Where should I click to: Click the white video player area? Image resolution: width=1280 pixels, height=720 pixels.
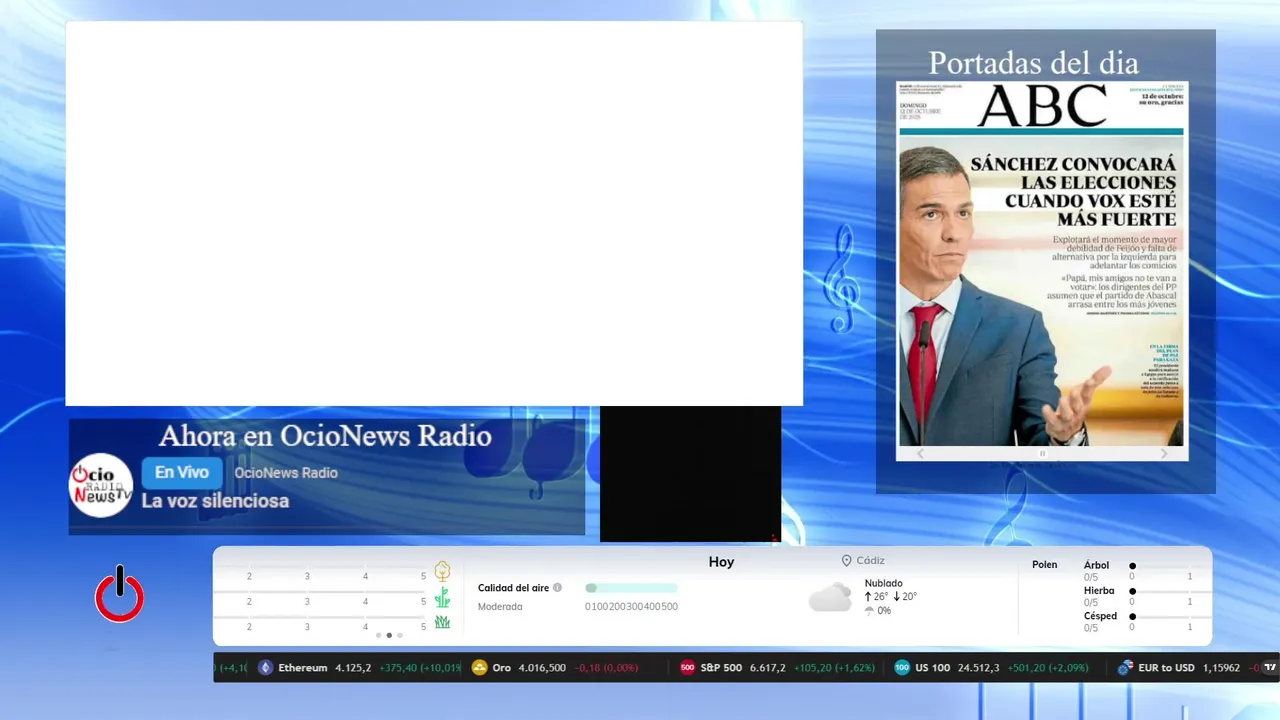pyautogui.click(x=434, y=213)
